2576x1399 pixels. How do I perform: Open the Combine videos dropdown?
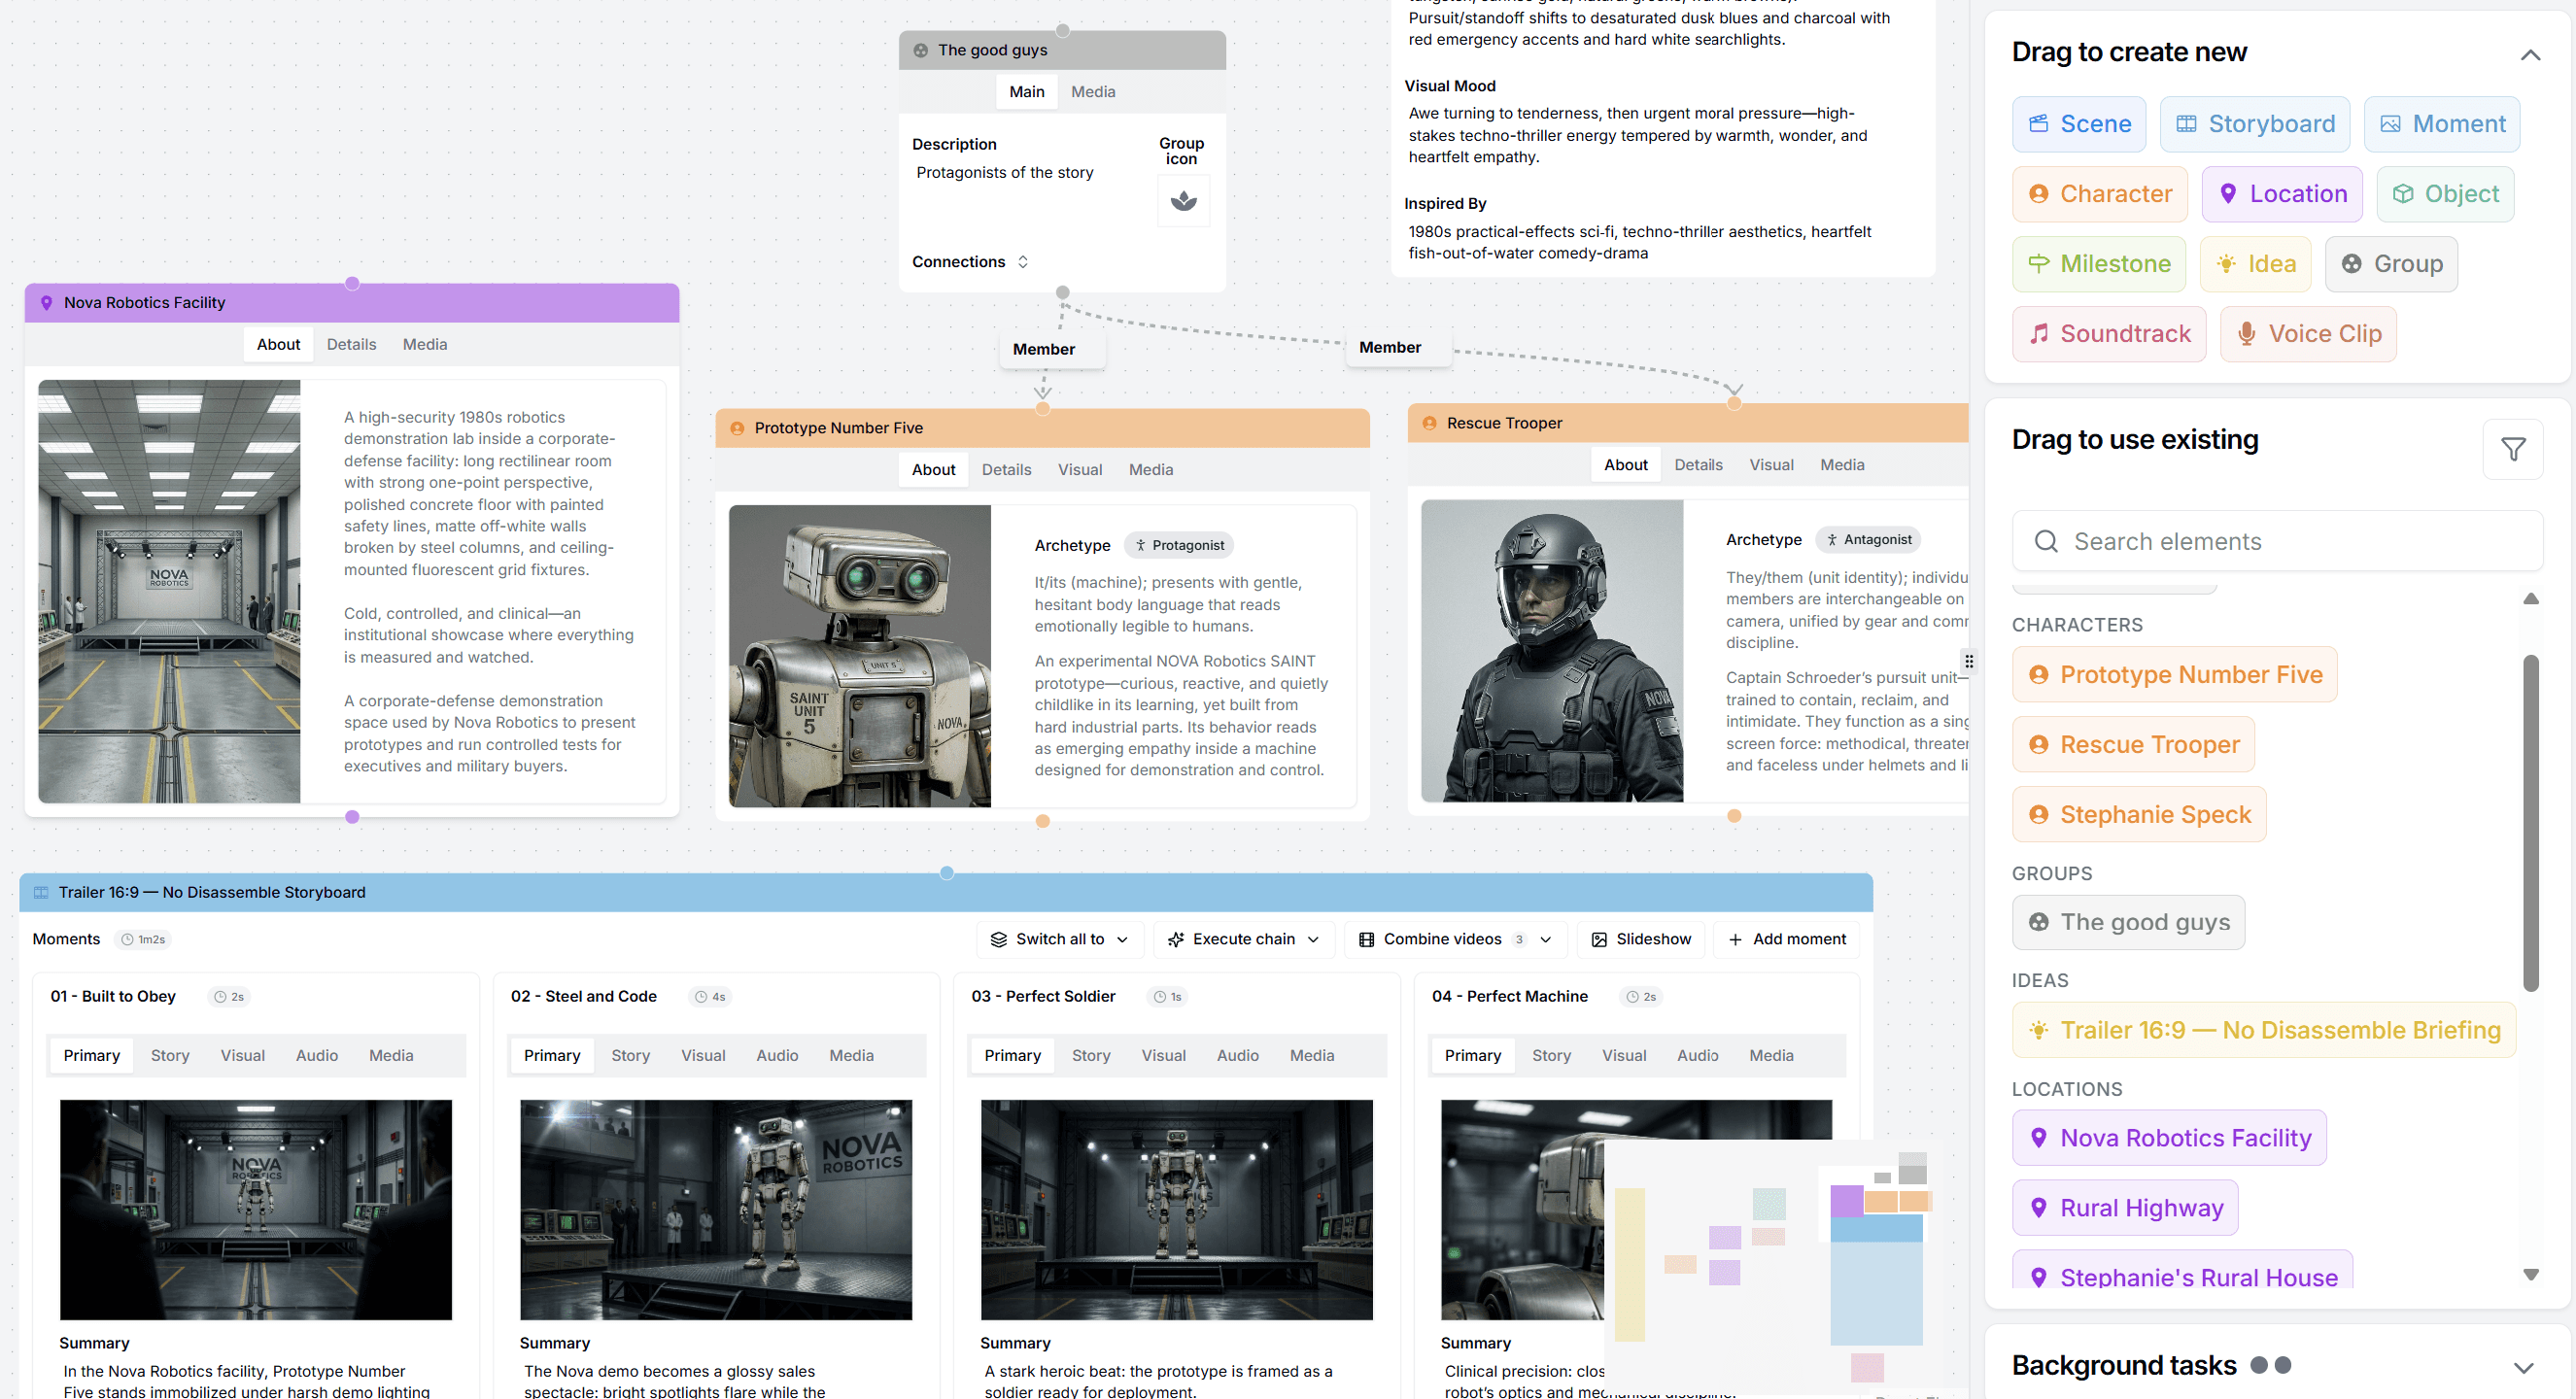[1455, 940]
